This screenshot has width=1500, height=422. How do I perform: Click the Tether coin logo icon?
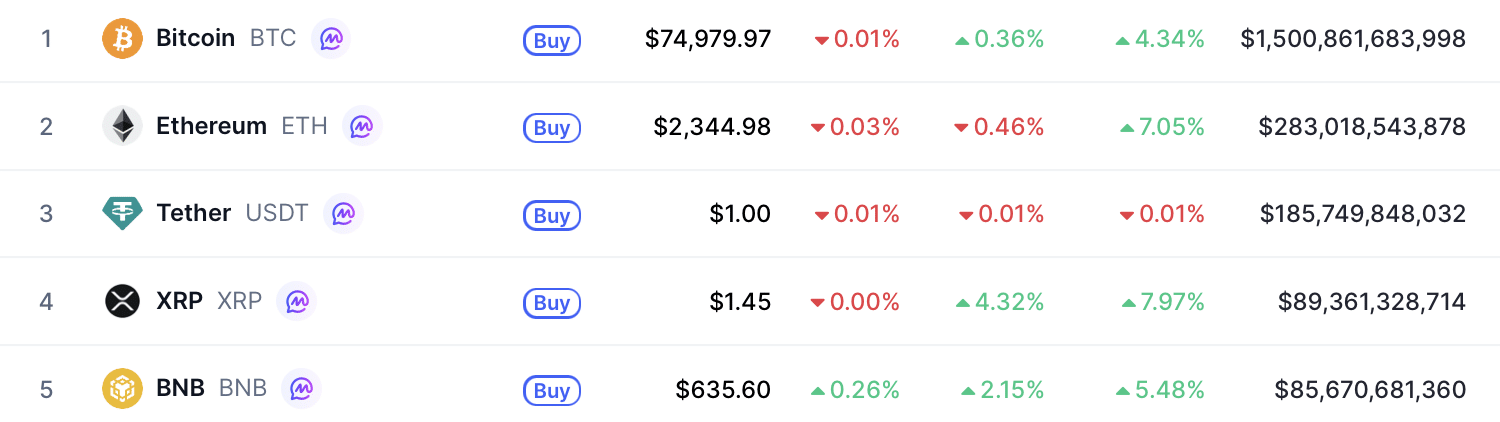click(123, 213)
